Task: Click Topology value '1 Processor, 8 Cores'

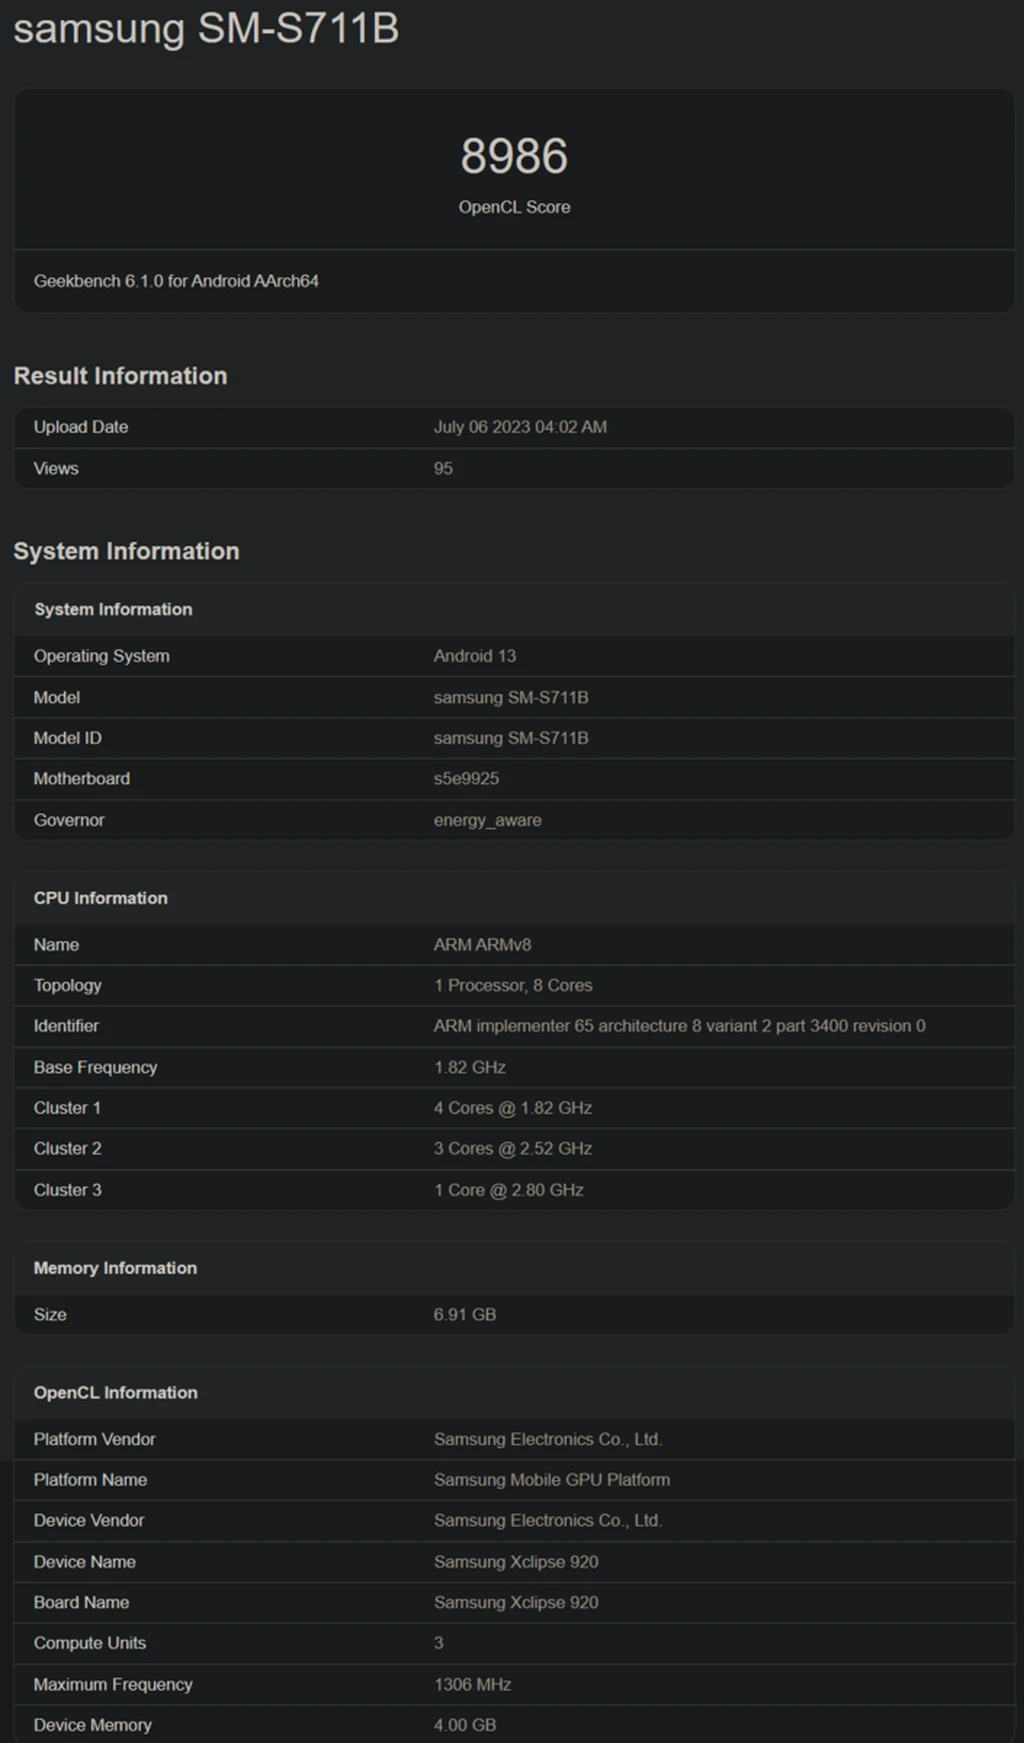Action: (x=513, y=985)
